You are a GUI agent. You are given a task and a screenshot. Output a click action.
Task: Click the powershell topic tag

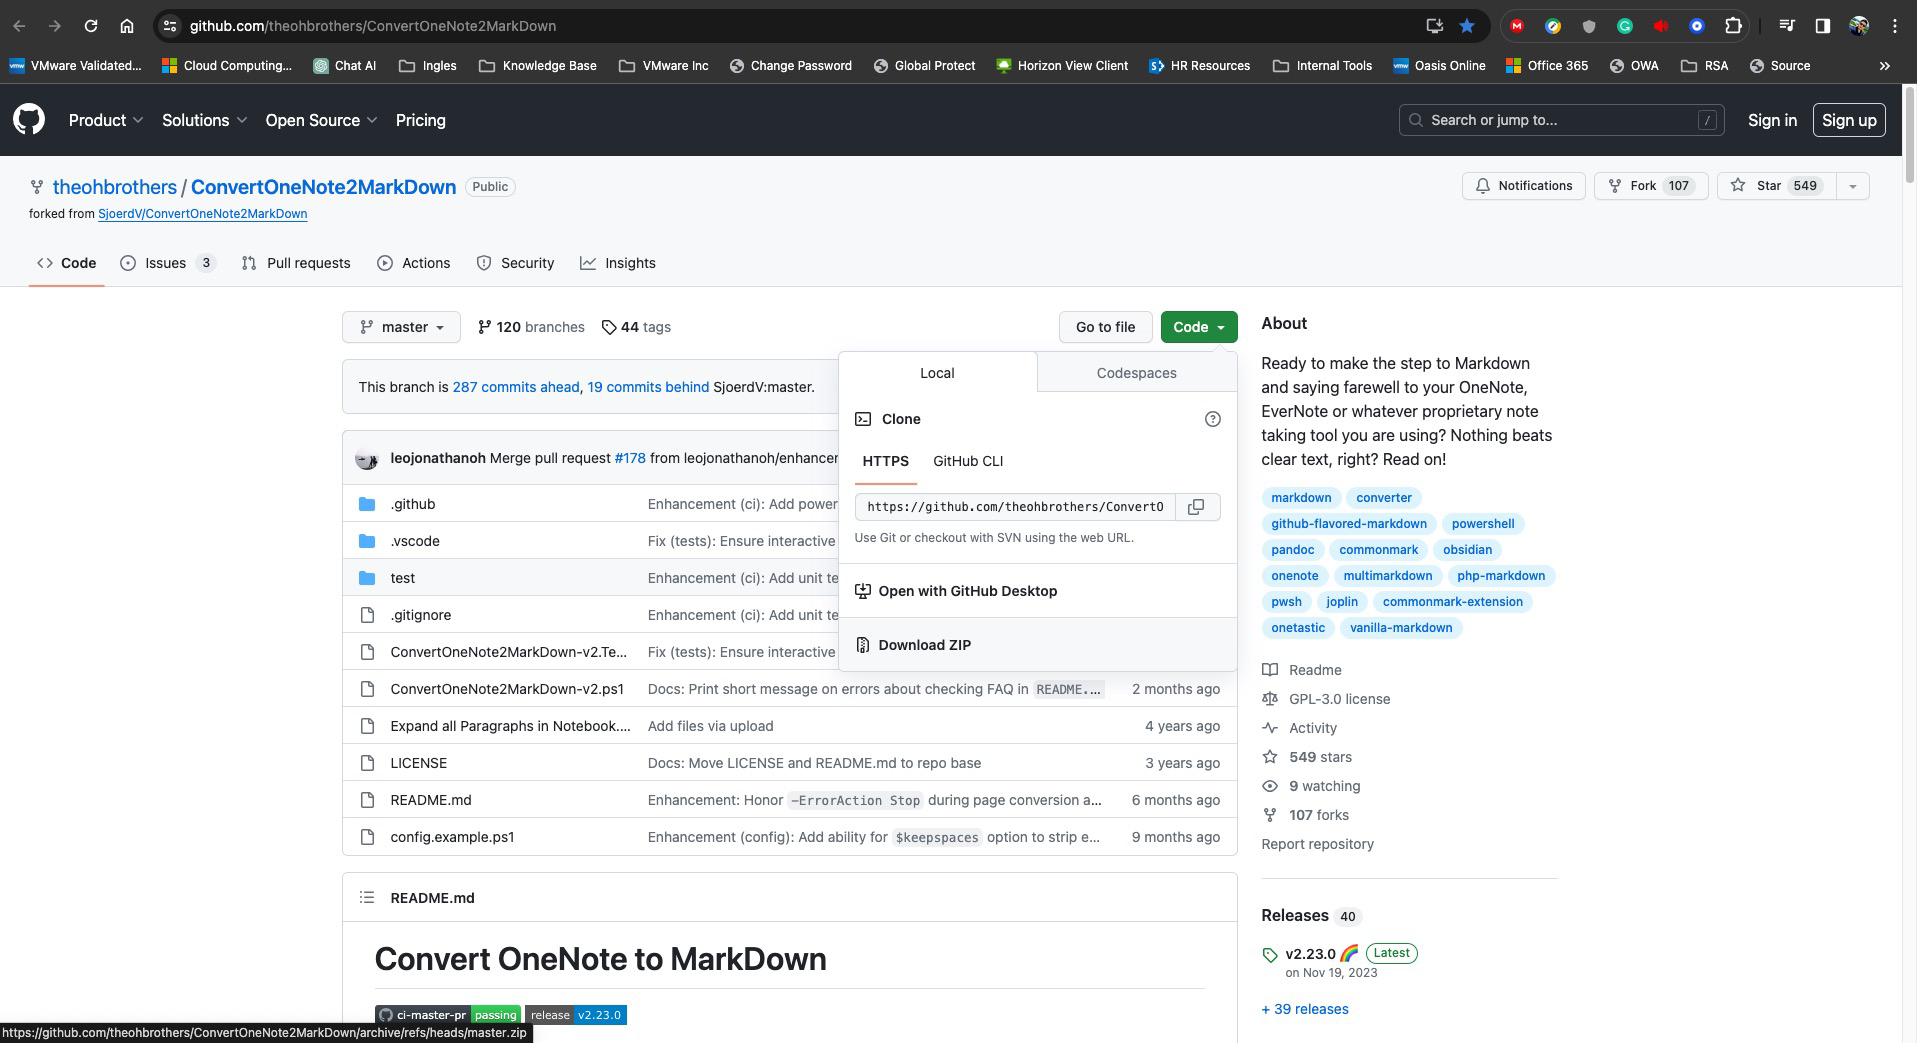pos(1483,524)
